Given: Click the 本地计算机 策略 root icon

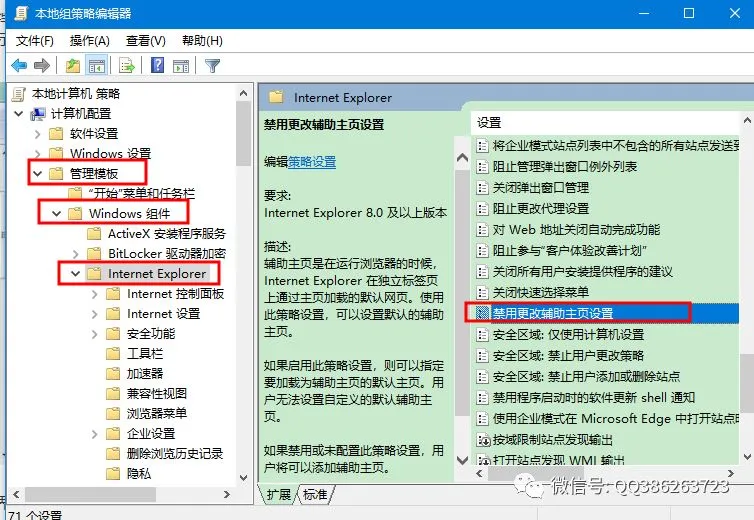Looking at the screenshot, I should (x=18, y=94).
